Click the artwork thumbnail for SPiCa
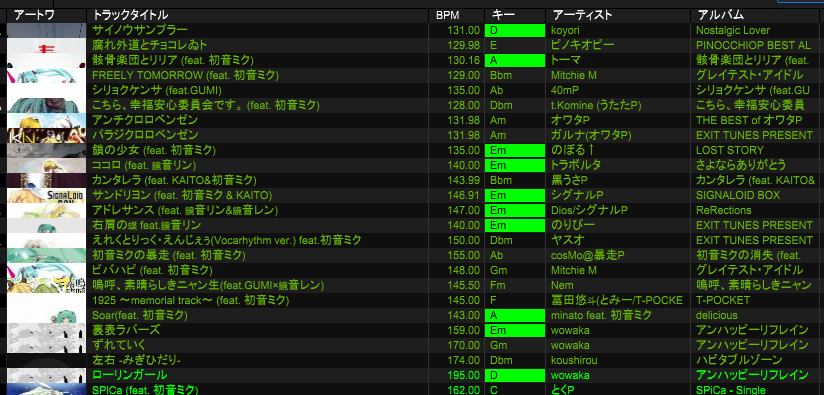This screenshot has width=824, height=395. click(x=46, y=389)
